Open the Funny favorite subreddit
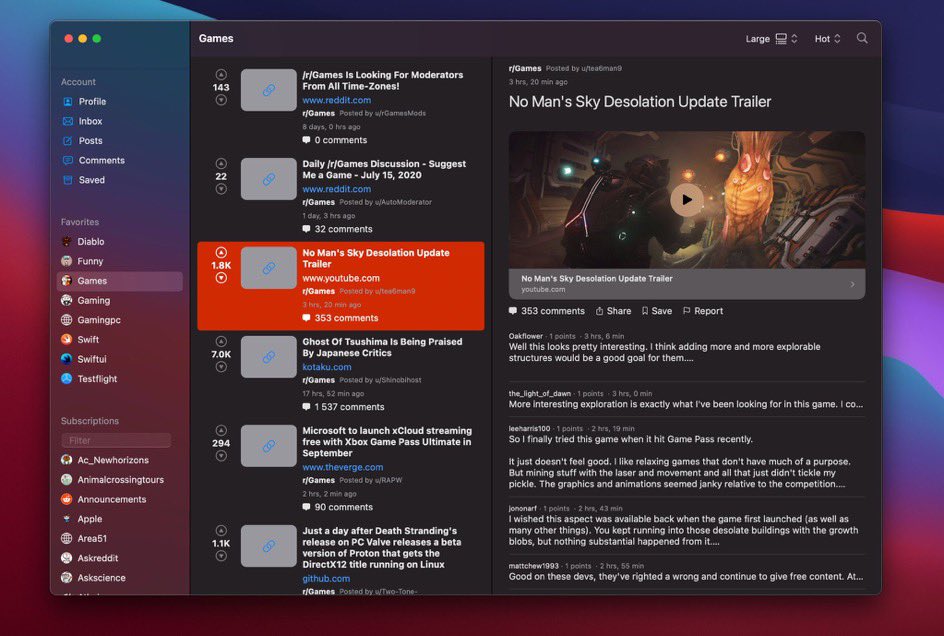Screen dimensions: 944x636 coord(120,261)
